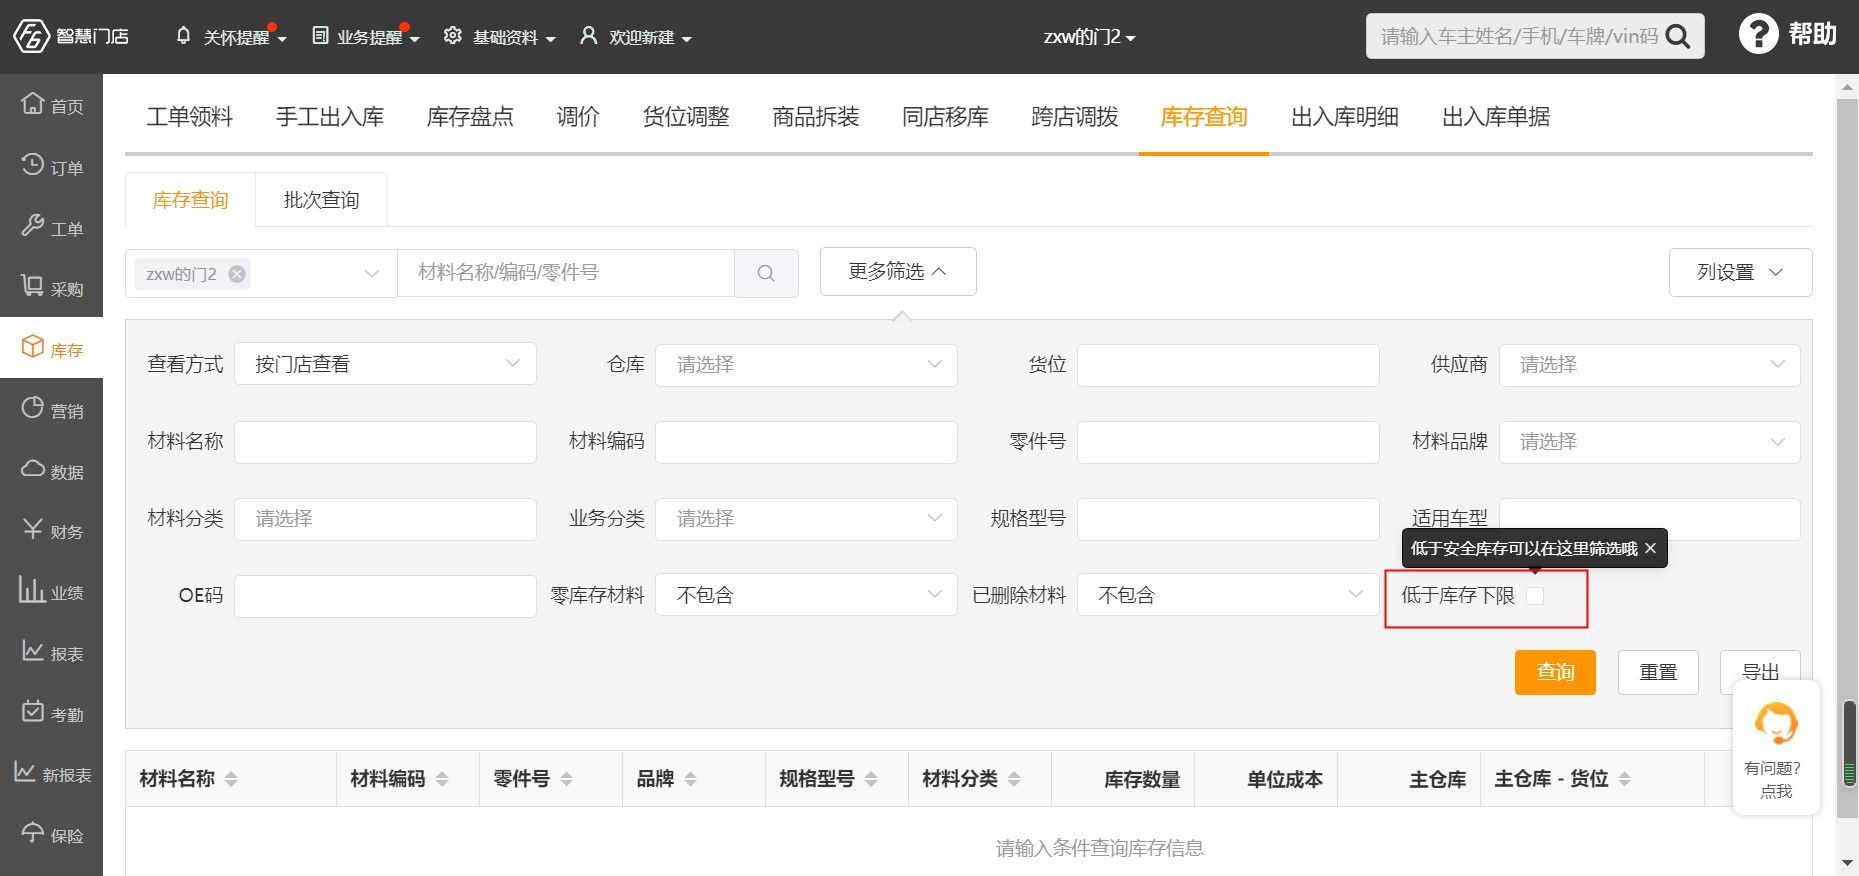Open the 订单 orders sidebar icon
The height and width of the screenshot is (876, 1859).
pos(33,164)
